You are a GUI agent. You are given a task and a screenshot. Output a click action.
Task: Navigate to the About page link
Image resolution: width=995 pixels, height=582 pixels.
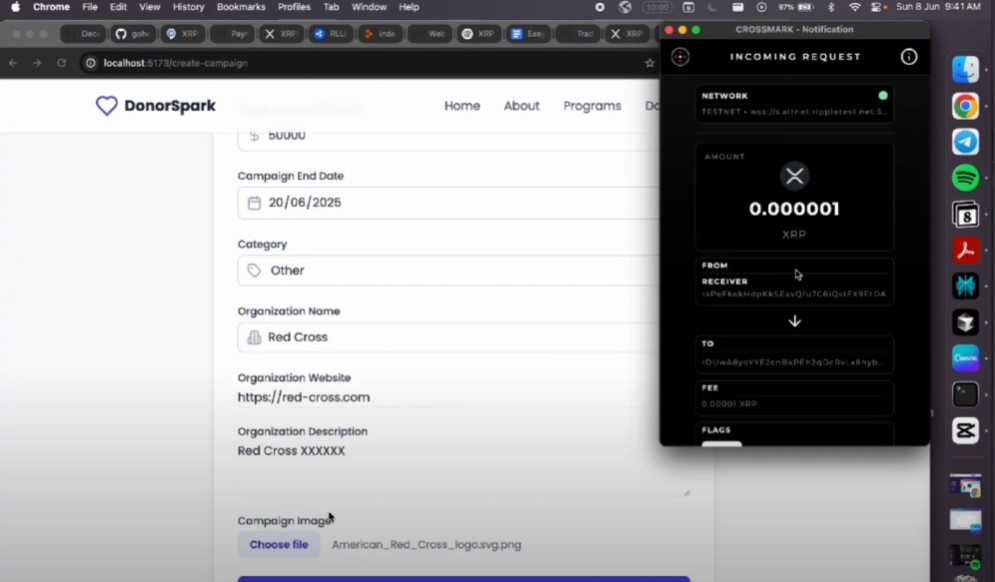click(522, 106)
